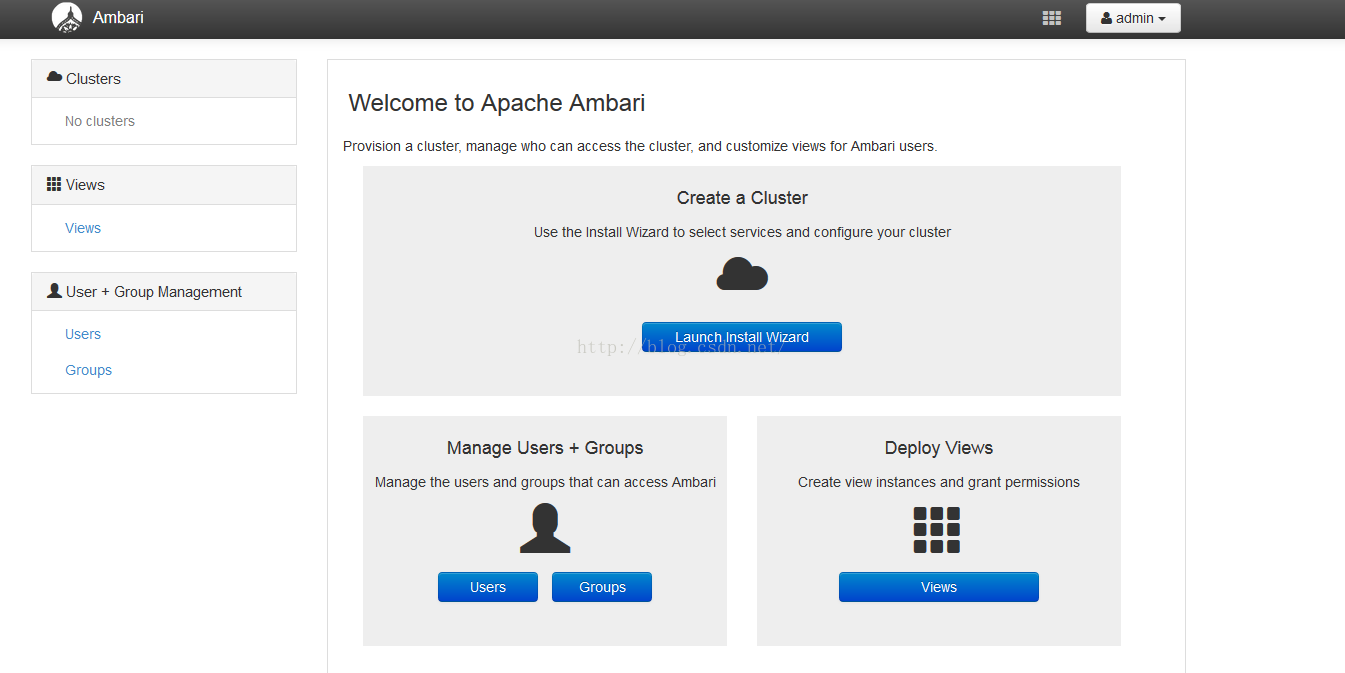
Task: Click 'Manage the users and groups' description
Action: click(x=545, y=482)
